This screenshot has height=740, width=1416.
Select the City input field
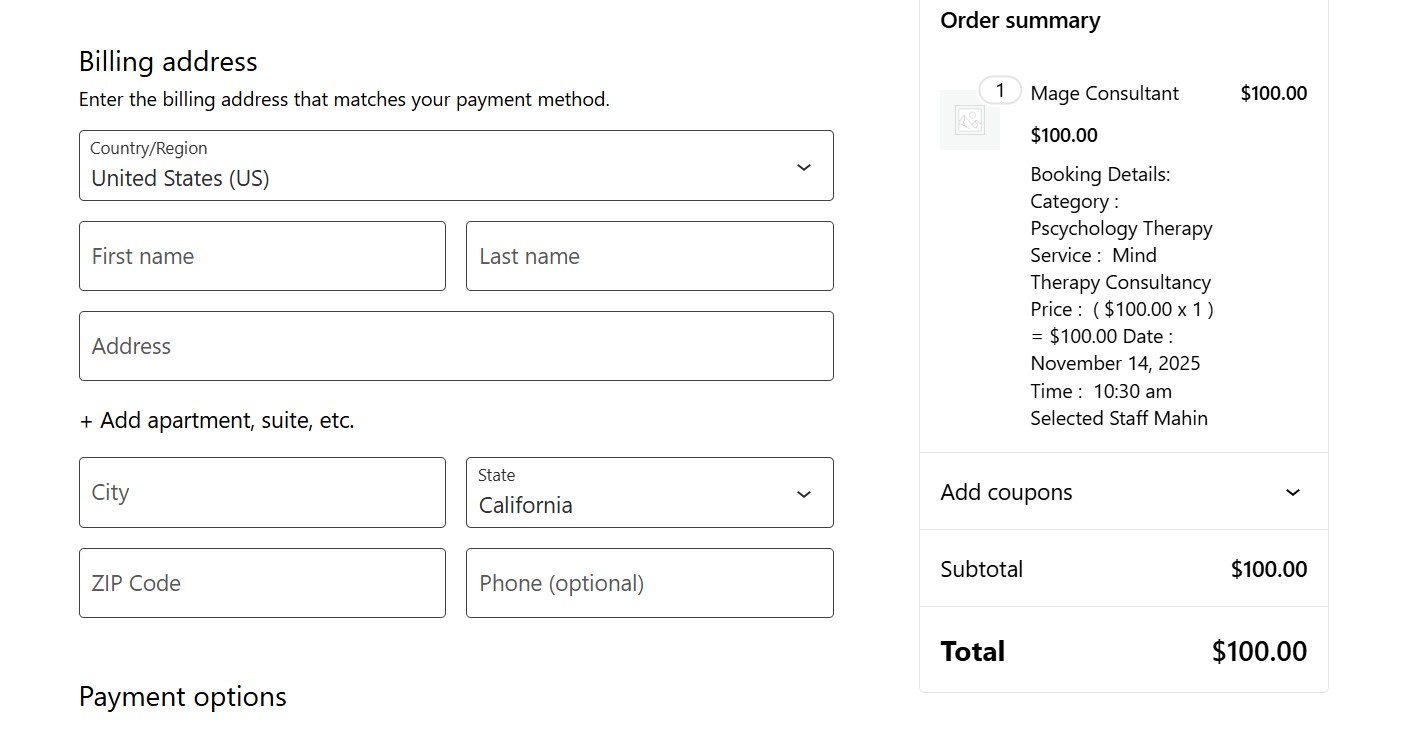pos(262,492)
